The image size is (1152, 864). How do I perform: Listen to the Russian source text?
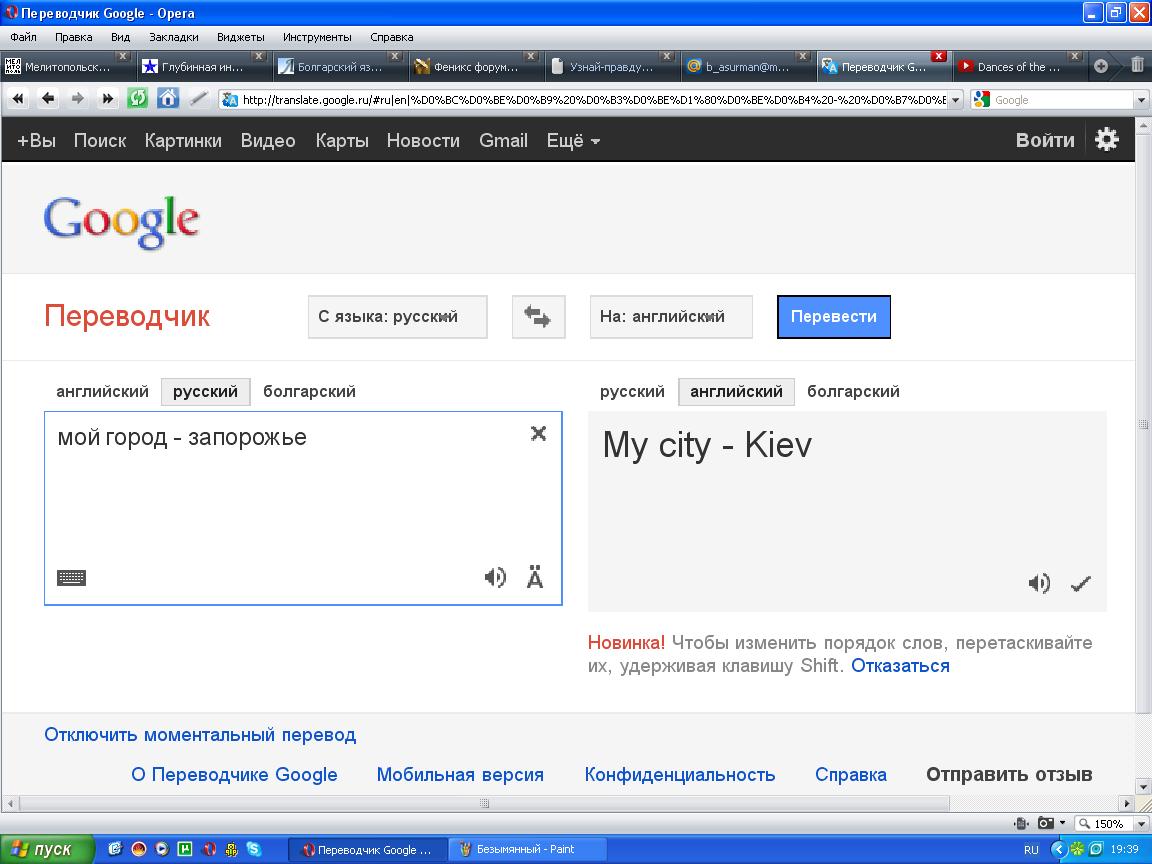(495, 577)
